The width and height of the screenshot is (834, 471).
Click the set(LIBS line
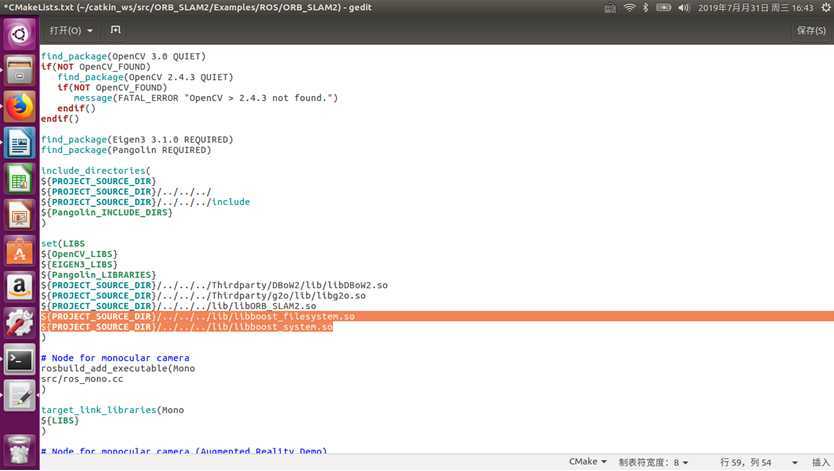coord(63,243)
